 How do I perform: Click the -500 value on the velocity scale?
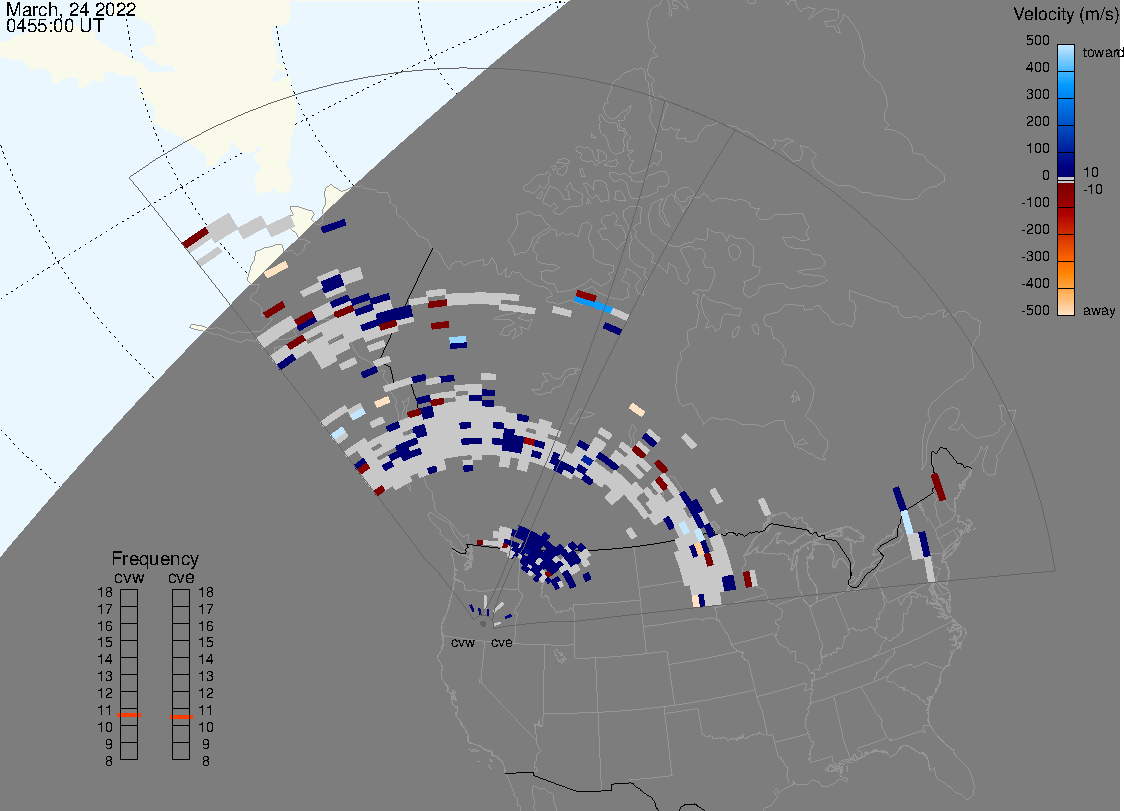pyautogui.click(x=1036, y=310)
